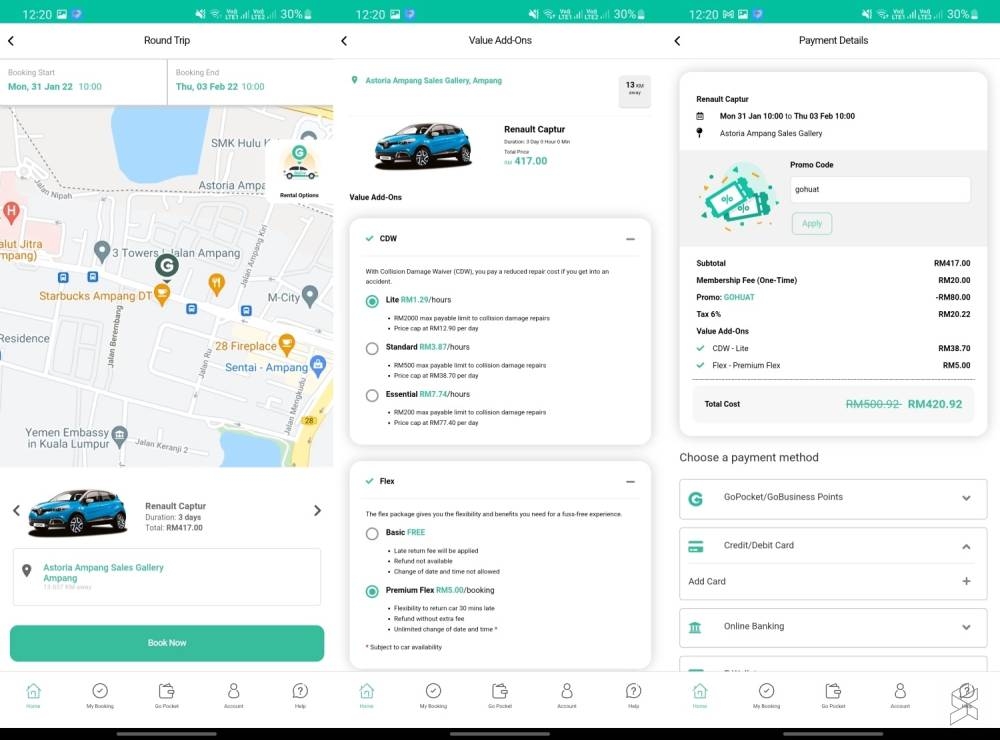Viewport: 1000px width, 740px height.
Task: Go back from the Payment Details screen
Action: tap(677, 41)
